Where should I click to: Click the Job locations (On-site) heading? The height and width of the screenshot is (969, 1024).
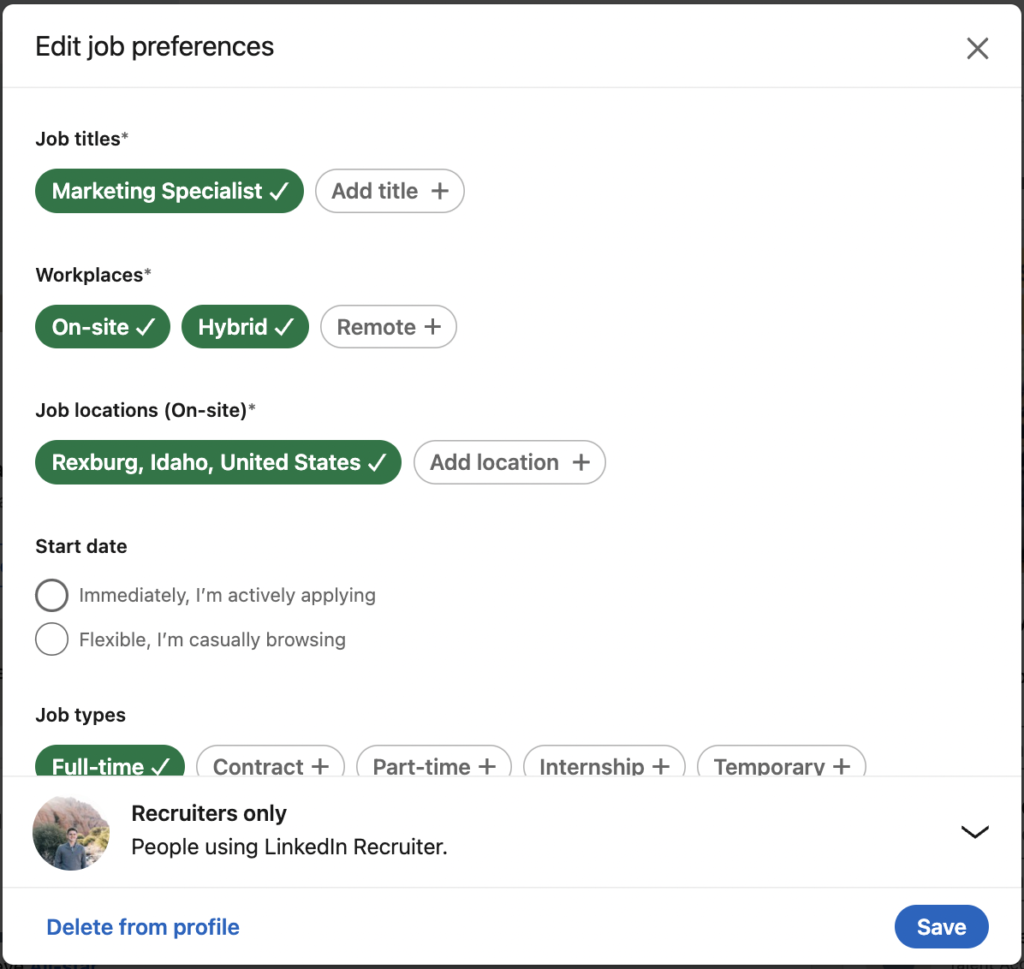pos(145,410)
